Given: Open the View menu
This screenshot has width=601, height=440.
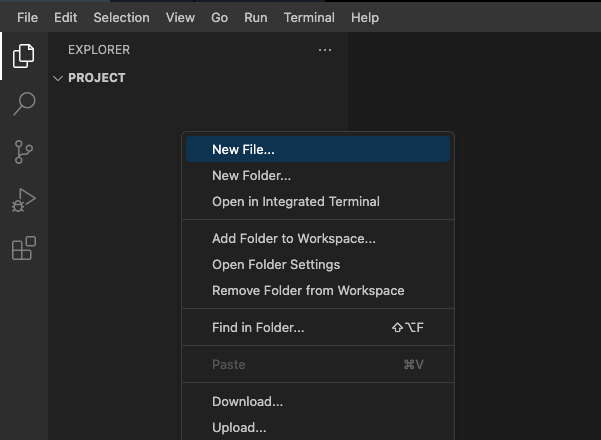Looking at the screenshot, I should click(180, 17).
